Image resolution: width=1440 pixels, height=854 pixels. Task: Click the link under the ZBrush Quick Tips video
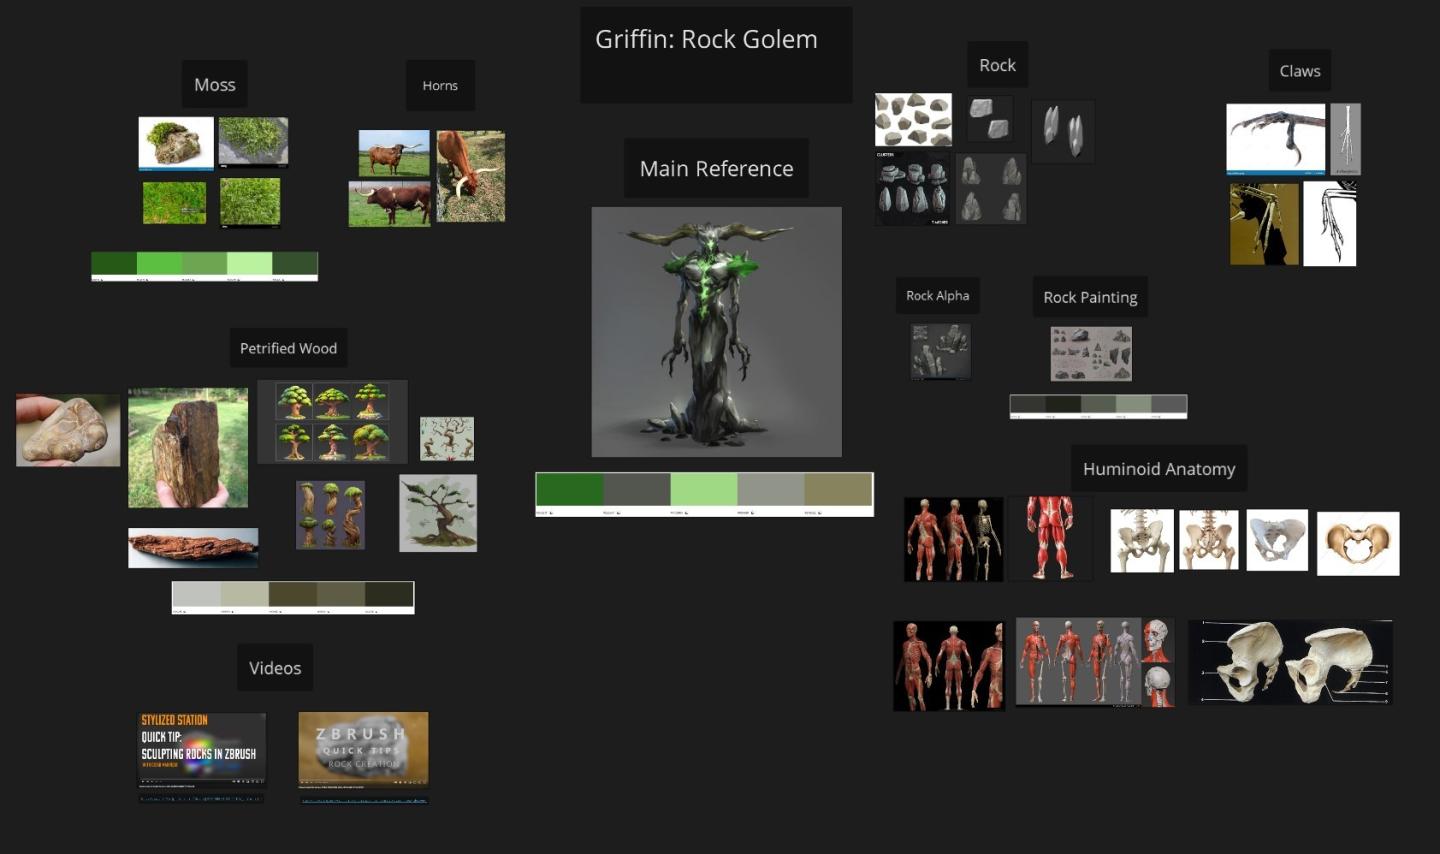[x=363, y=800]
